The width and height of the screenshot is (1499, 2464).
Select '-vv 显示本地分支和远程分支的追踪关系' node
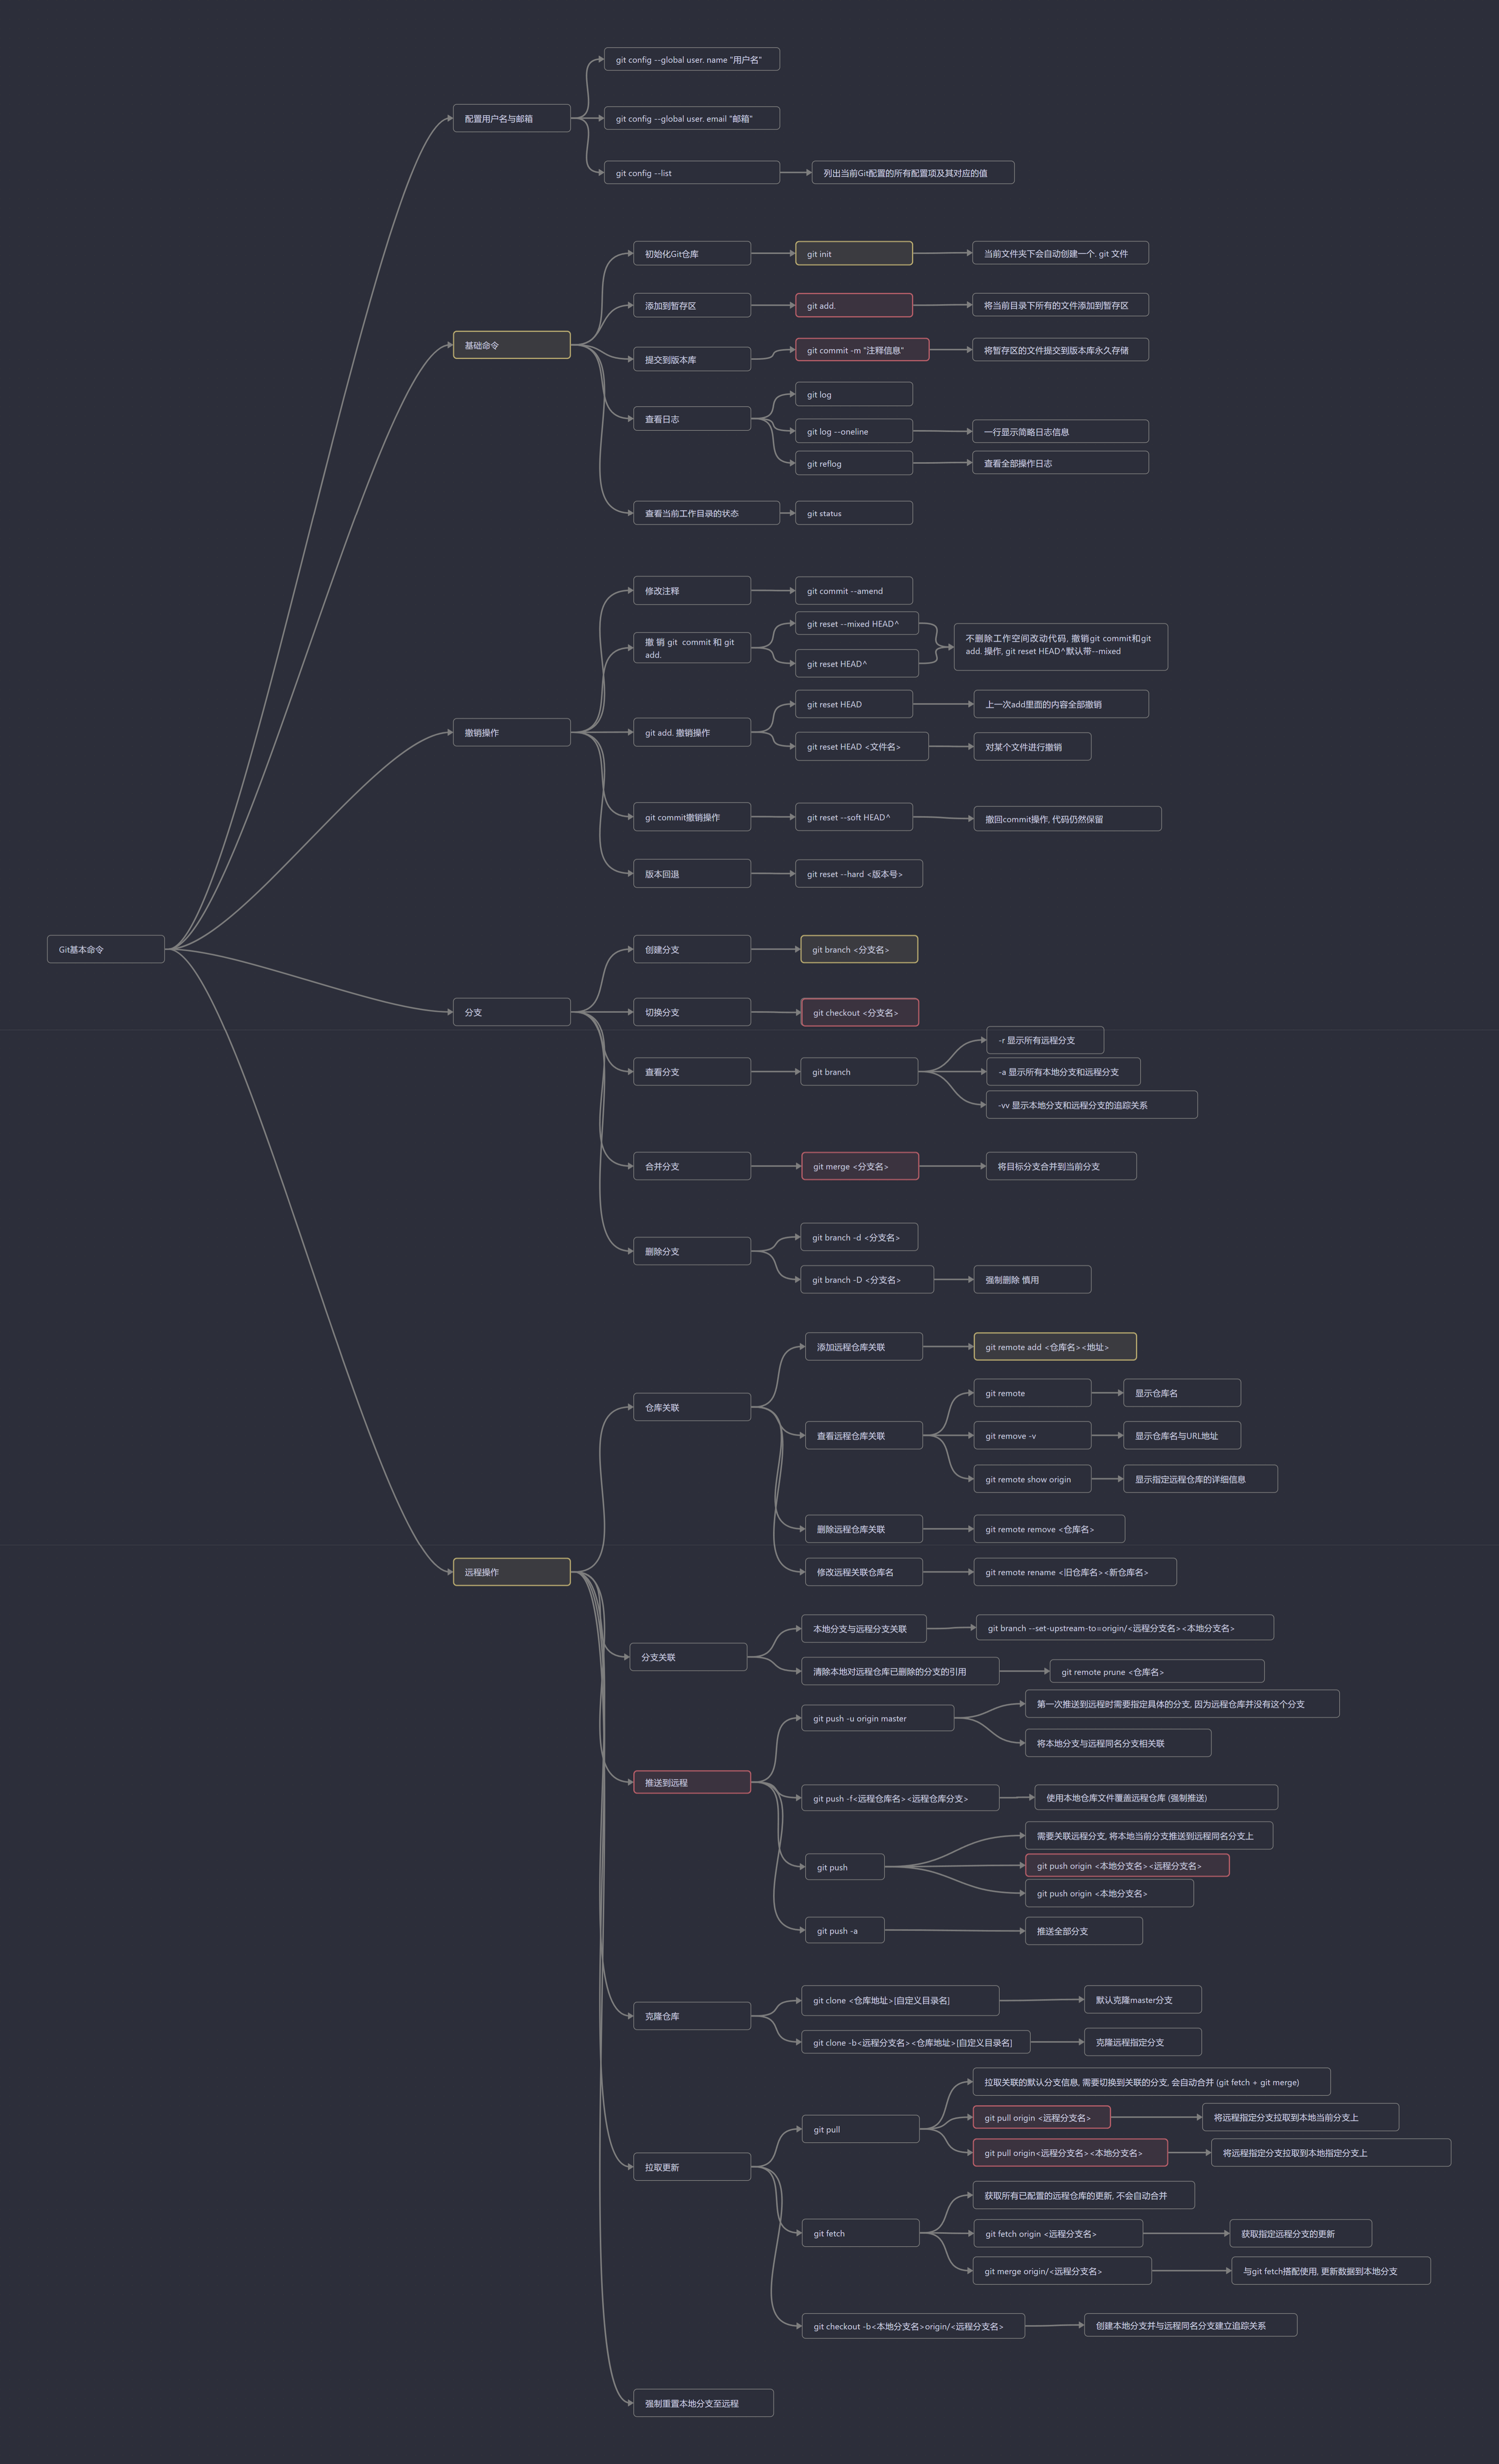click(1092, 1105)
